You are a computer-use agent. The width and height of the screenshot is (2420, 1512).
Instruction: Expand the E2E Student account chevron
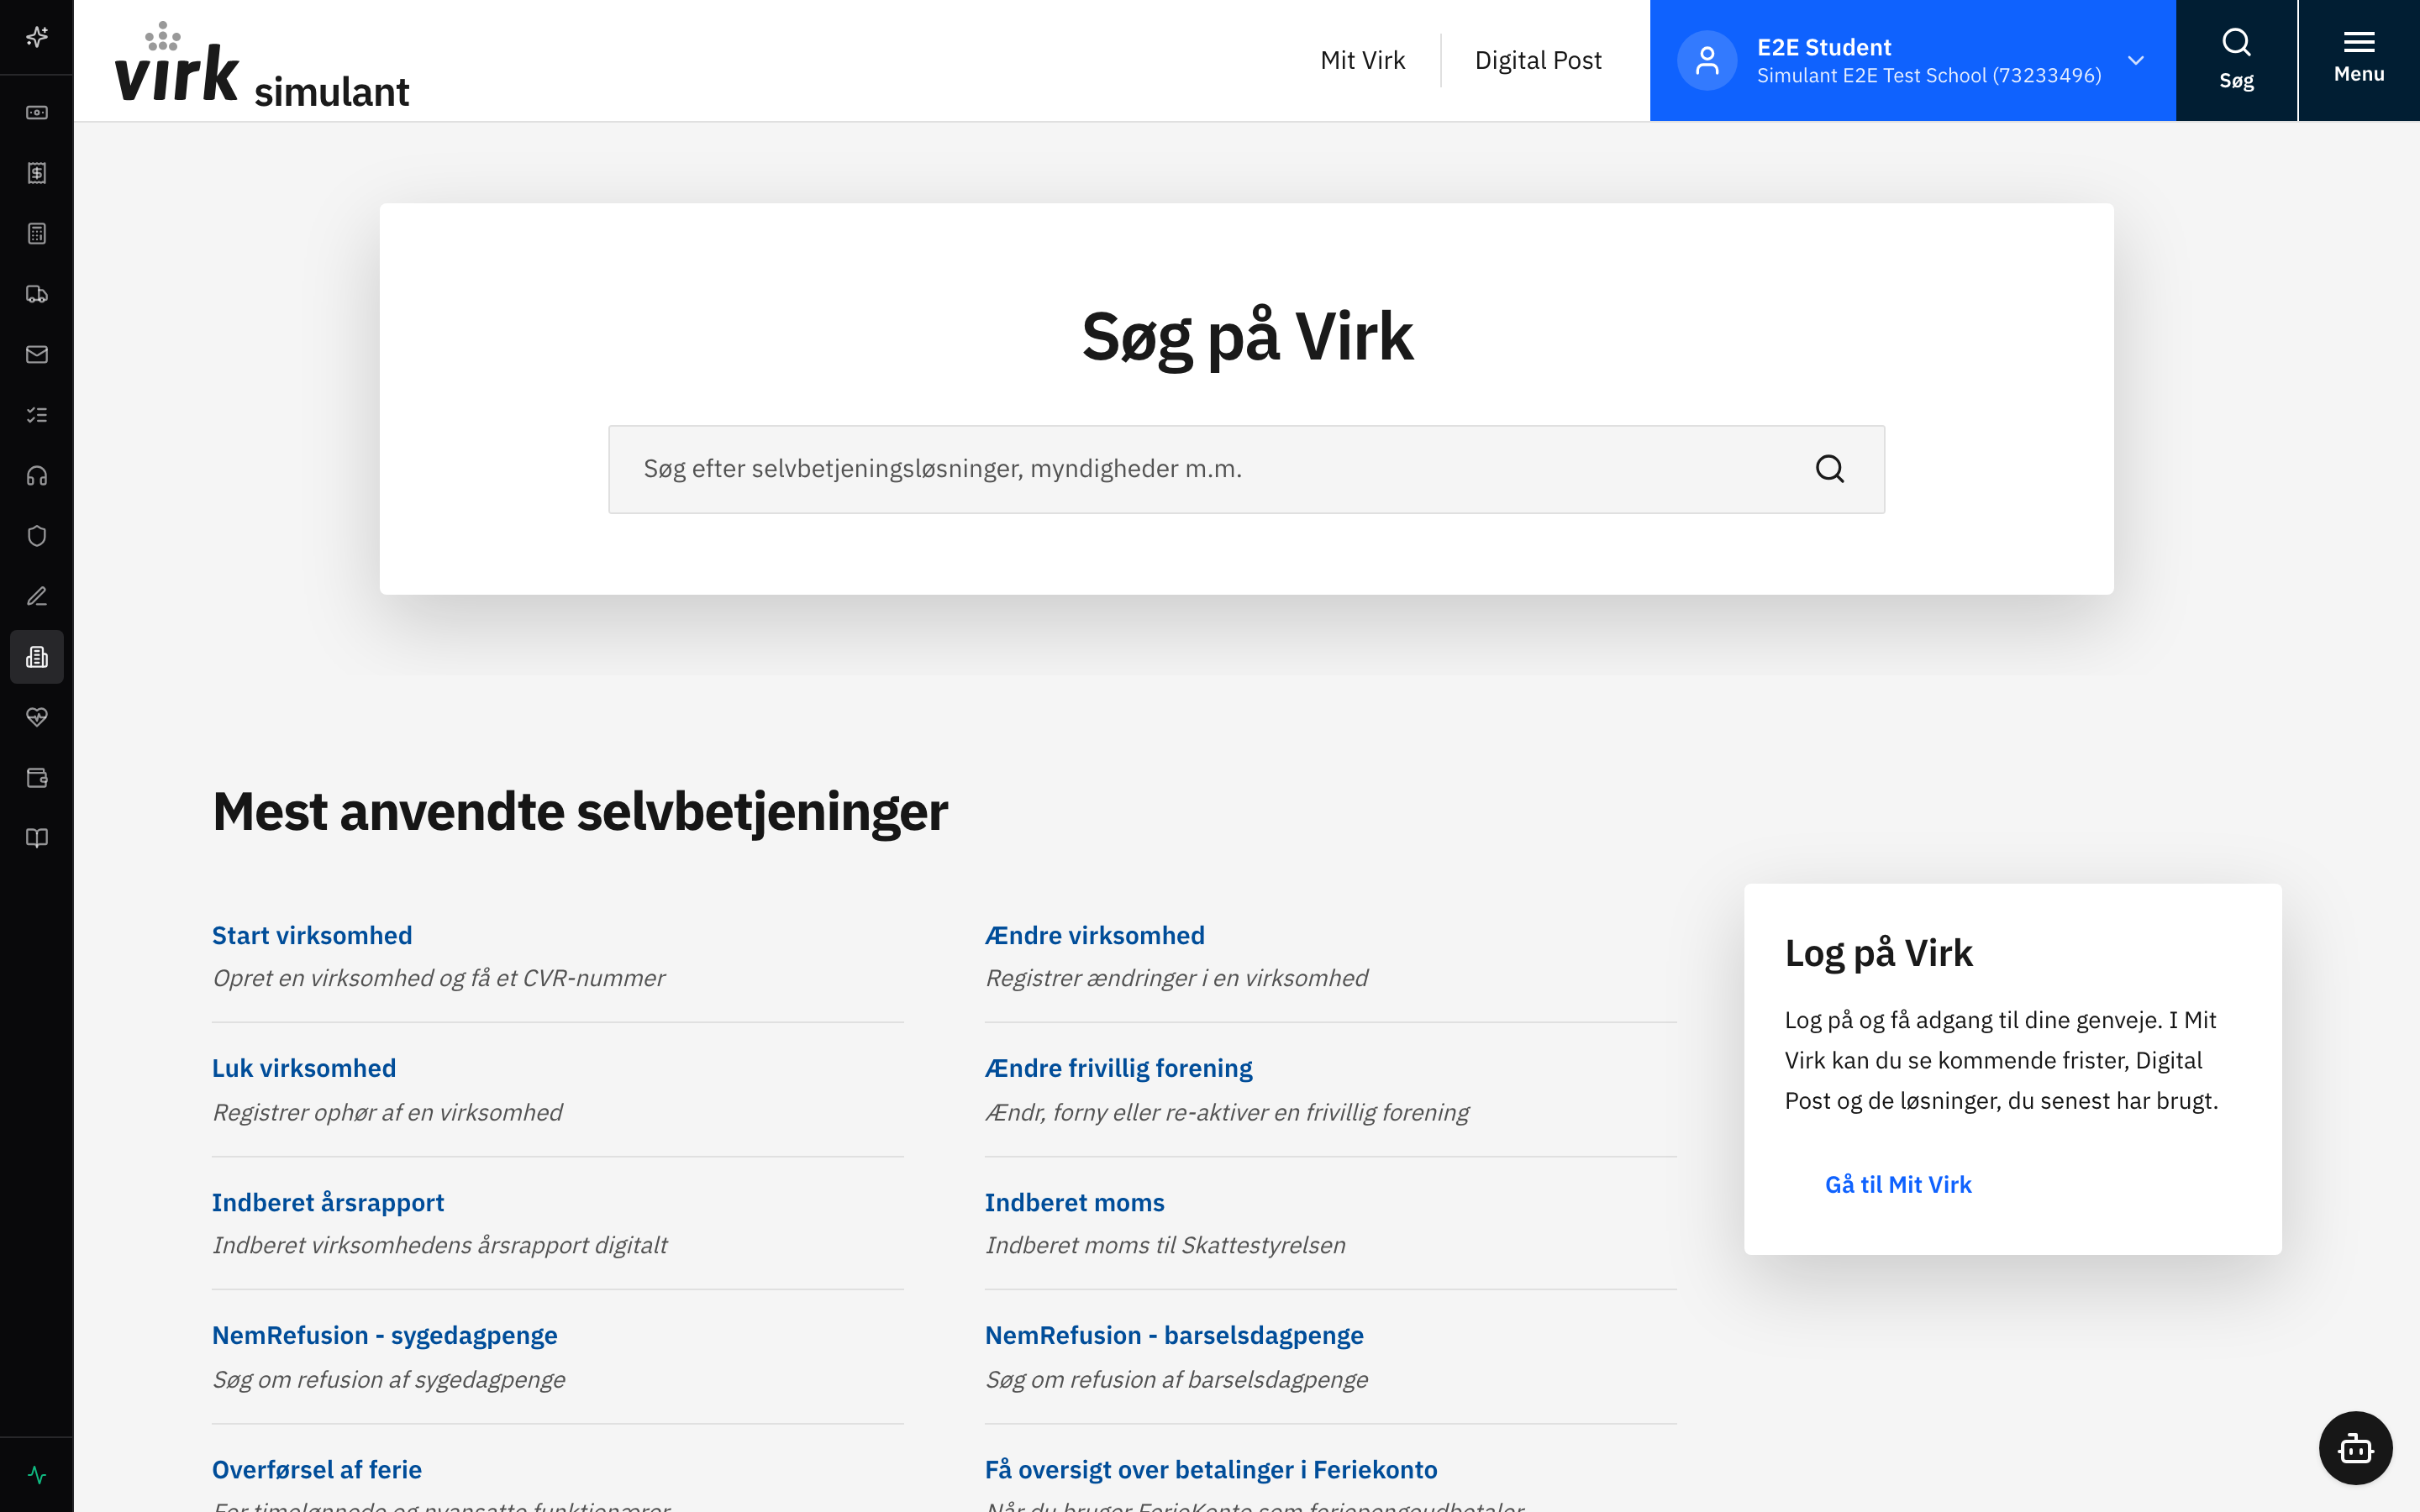click(2136, 61)
